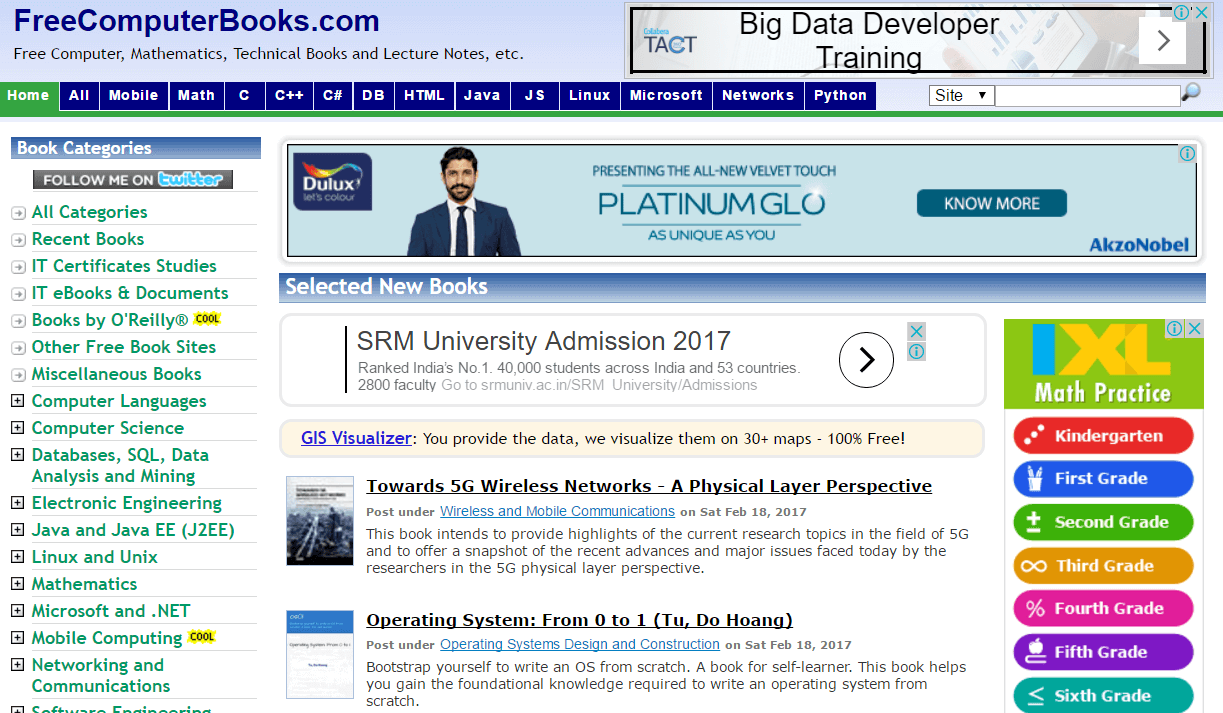
Task: Expand Databases, SQL, Data Analysis and Mining
Action: coord(17,455)
